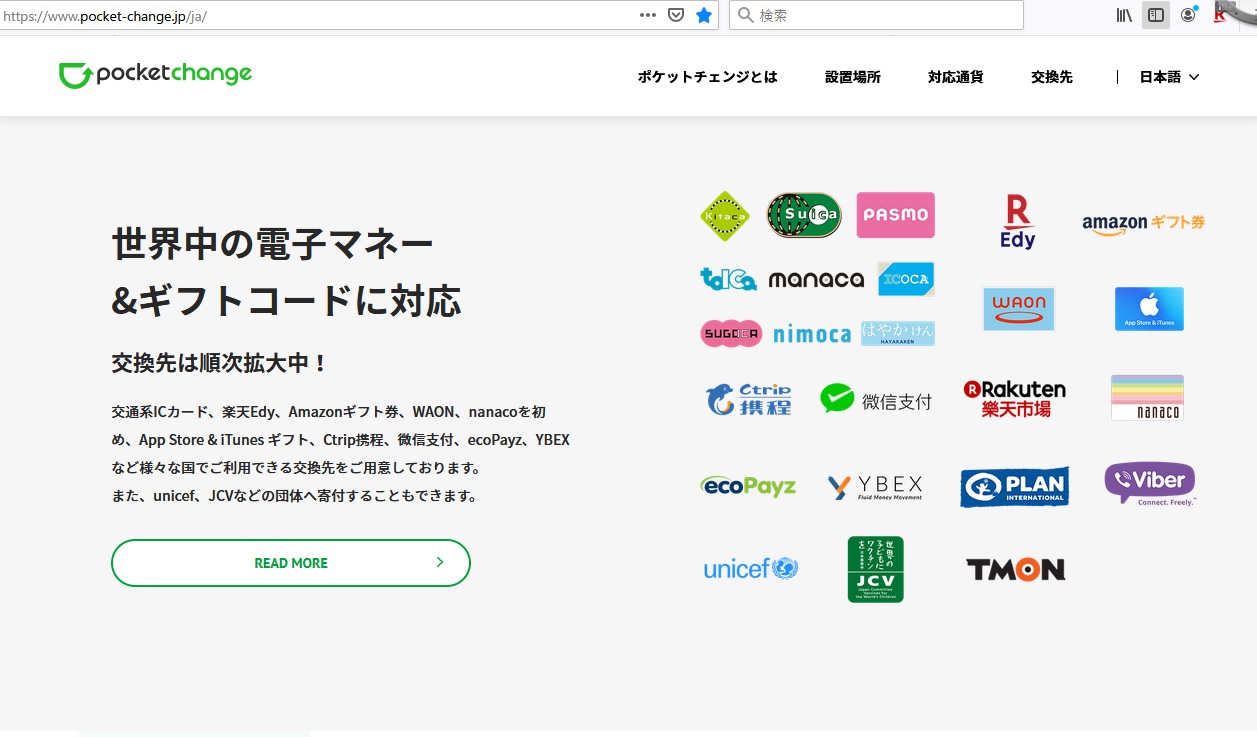Click the YBEX logo
The height and width of the screenshot is (737, 1257).
(x=875, y=487)
